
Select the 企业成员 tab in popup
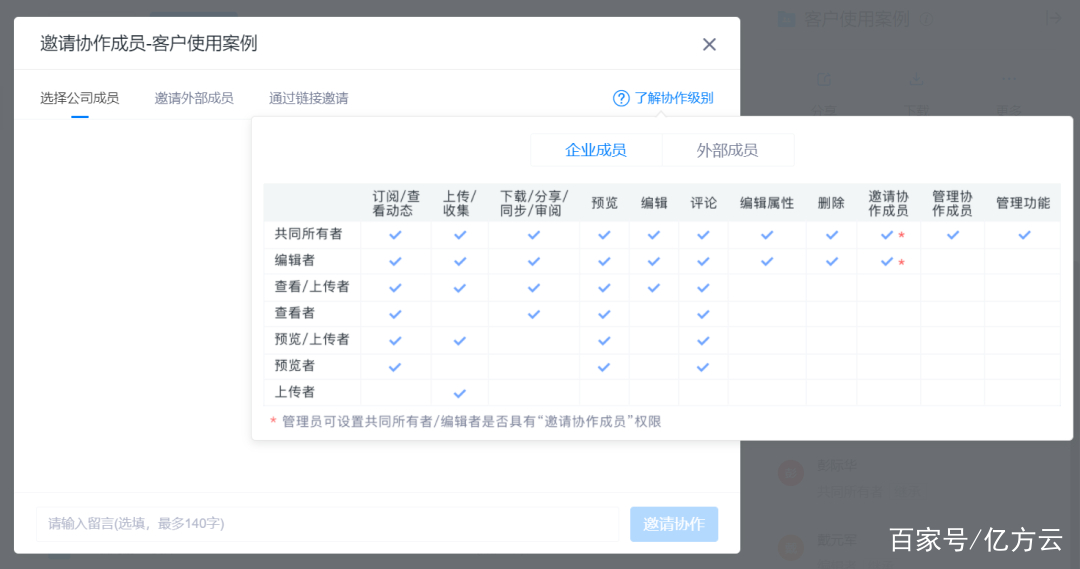[x=596, y=150]
